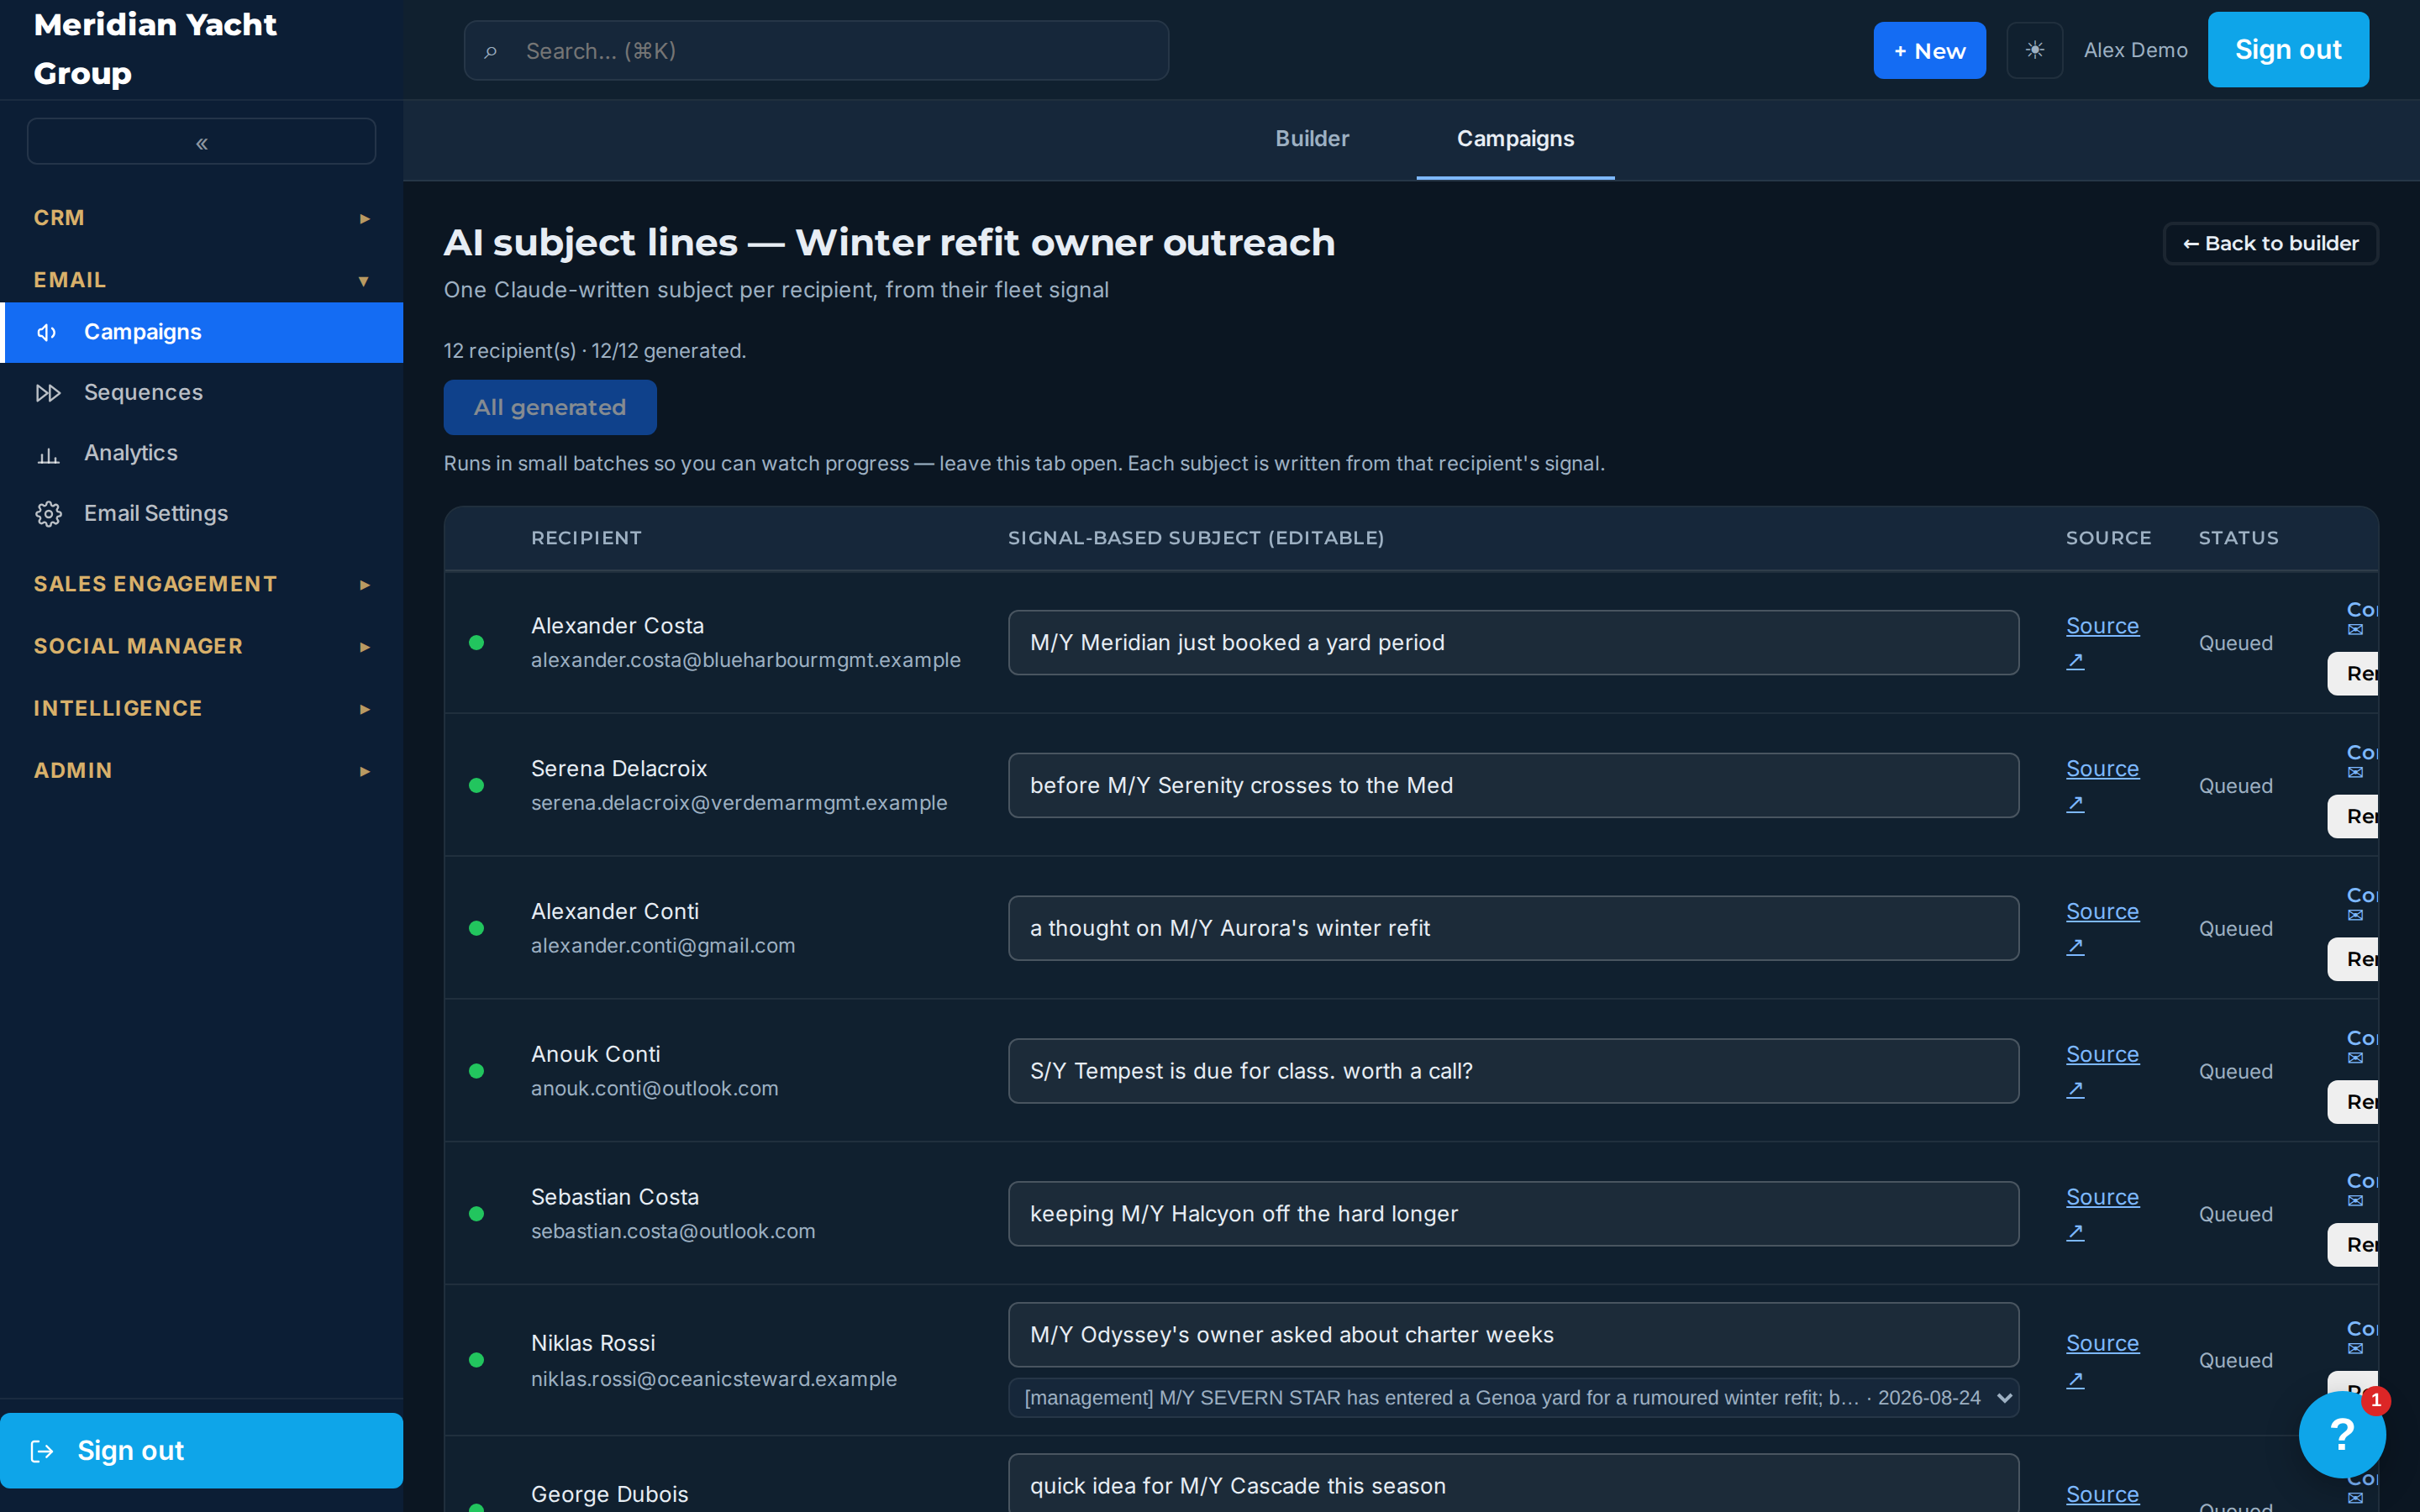Open Niklas Rossi's signal dropdown
This screenshot has height=1512, width=2420.
1513,1397
